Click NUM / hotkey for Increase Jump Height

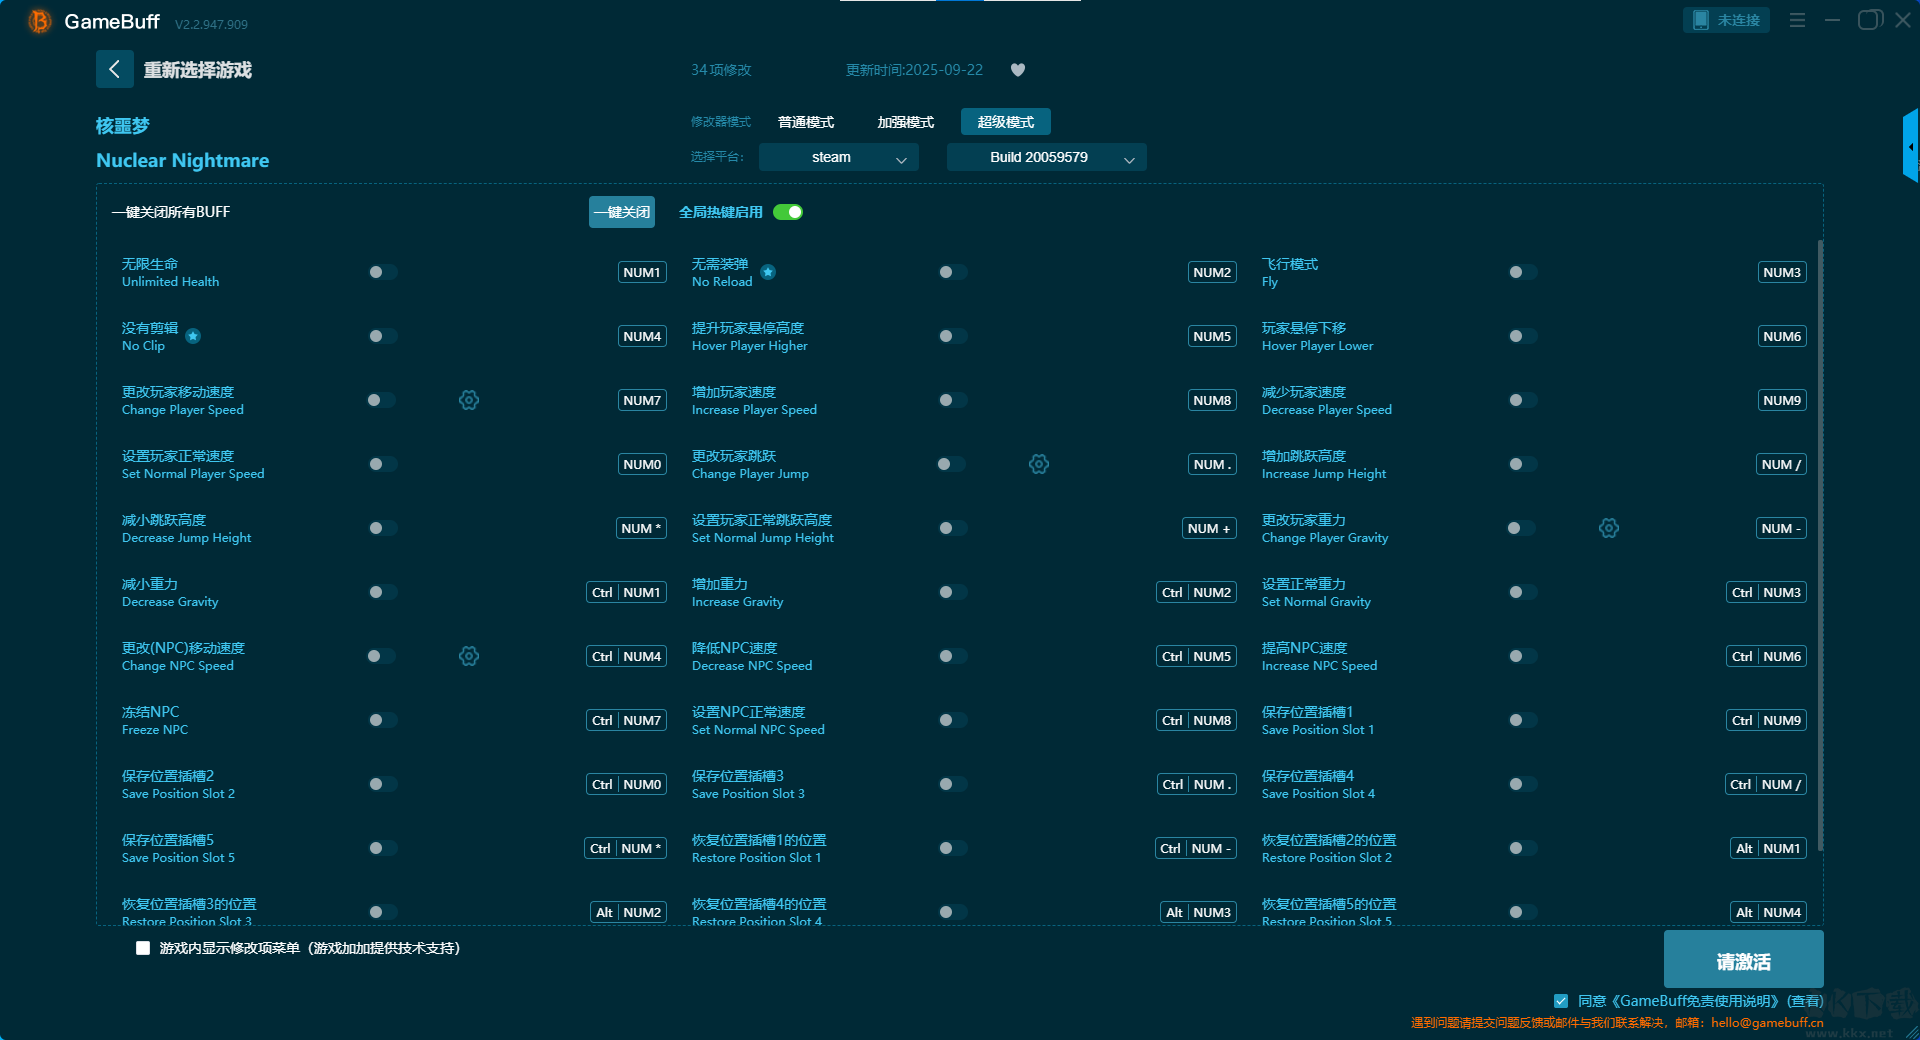[1781, 464]
